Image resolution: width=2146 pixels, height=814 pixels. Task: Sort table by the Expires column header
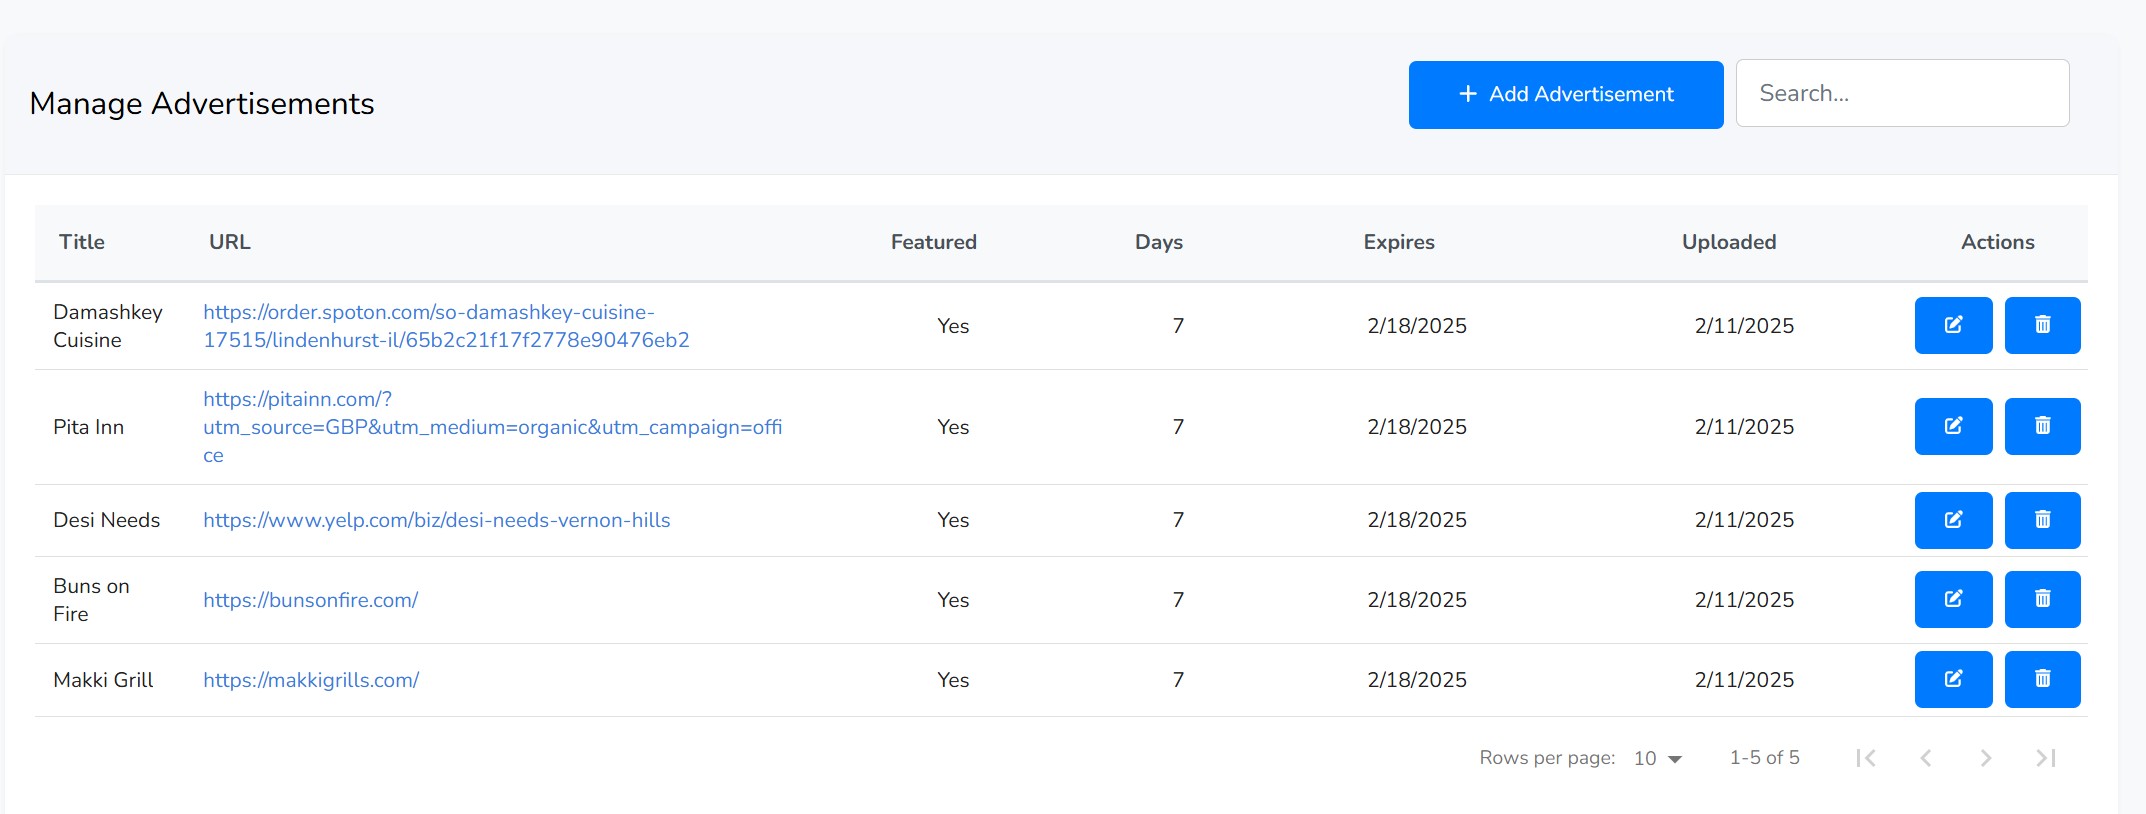(x=1398, y=242)
